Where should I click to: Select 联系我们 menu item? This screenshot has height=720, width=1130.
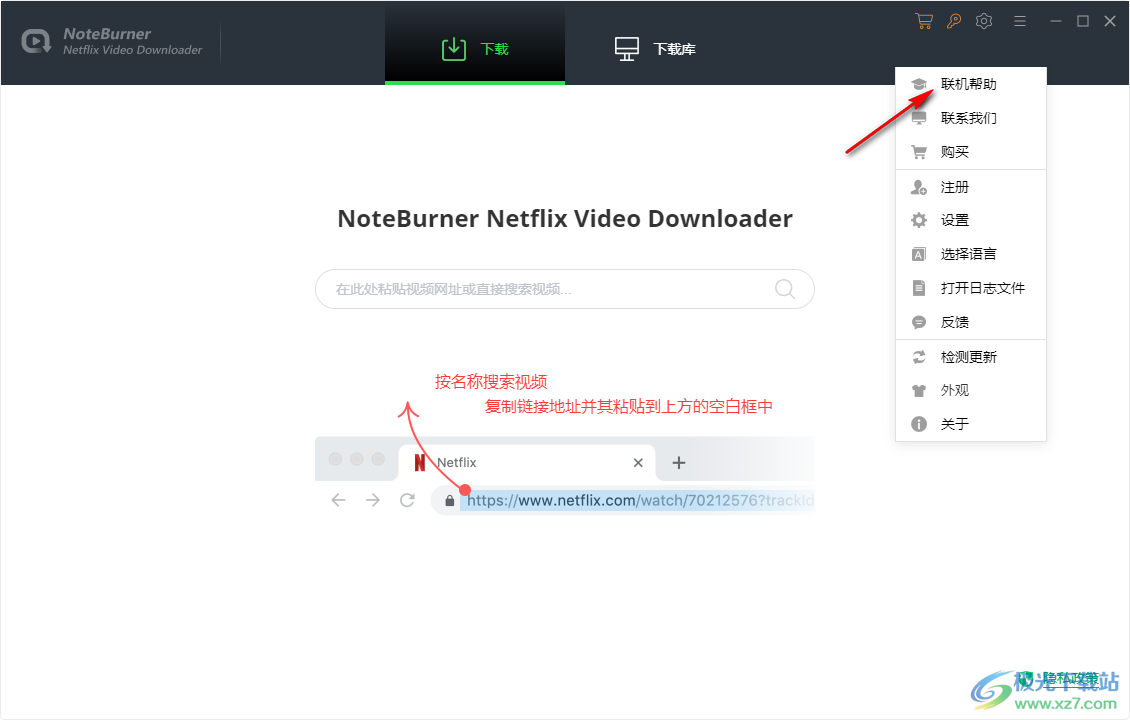point(971,118)
